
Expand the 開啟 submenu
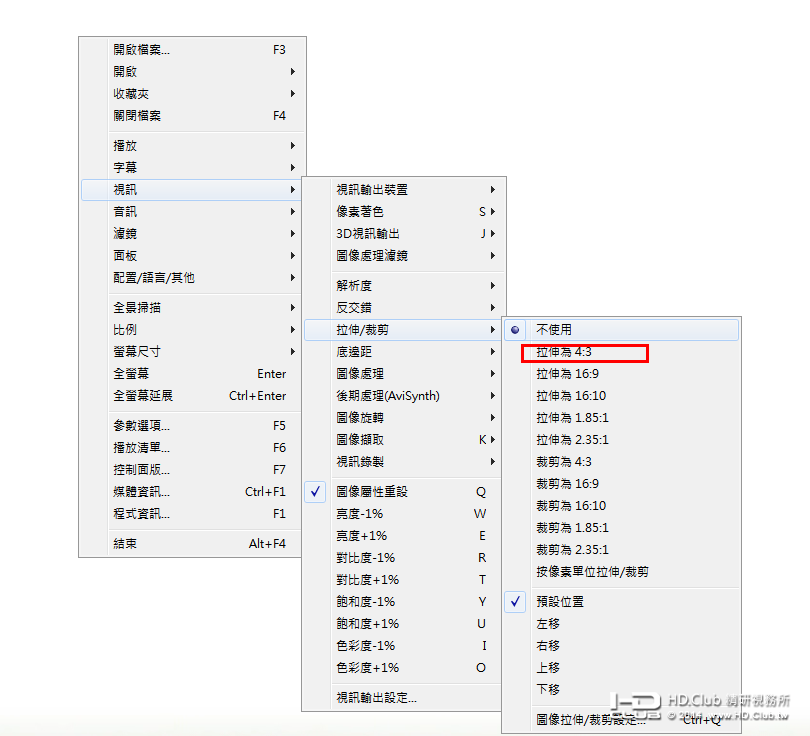coord(191,72)
